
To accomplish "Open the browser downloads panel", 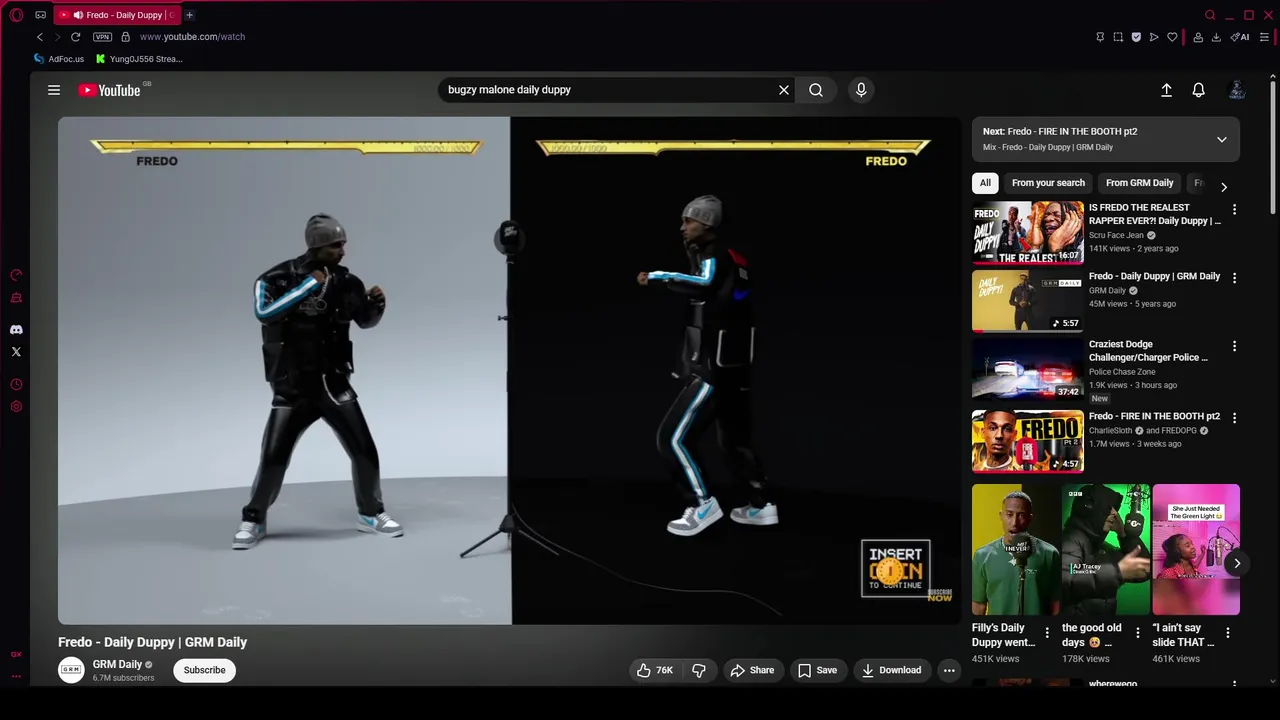I will (x=1216, y=37).
